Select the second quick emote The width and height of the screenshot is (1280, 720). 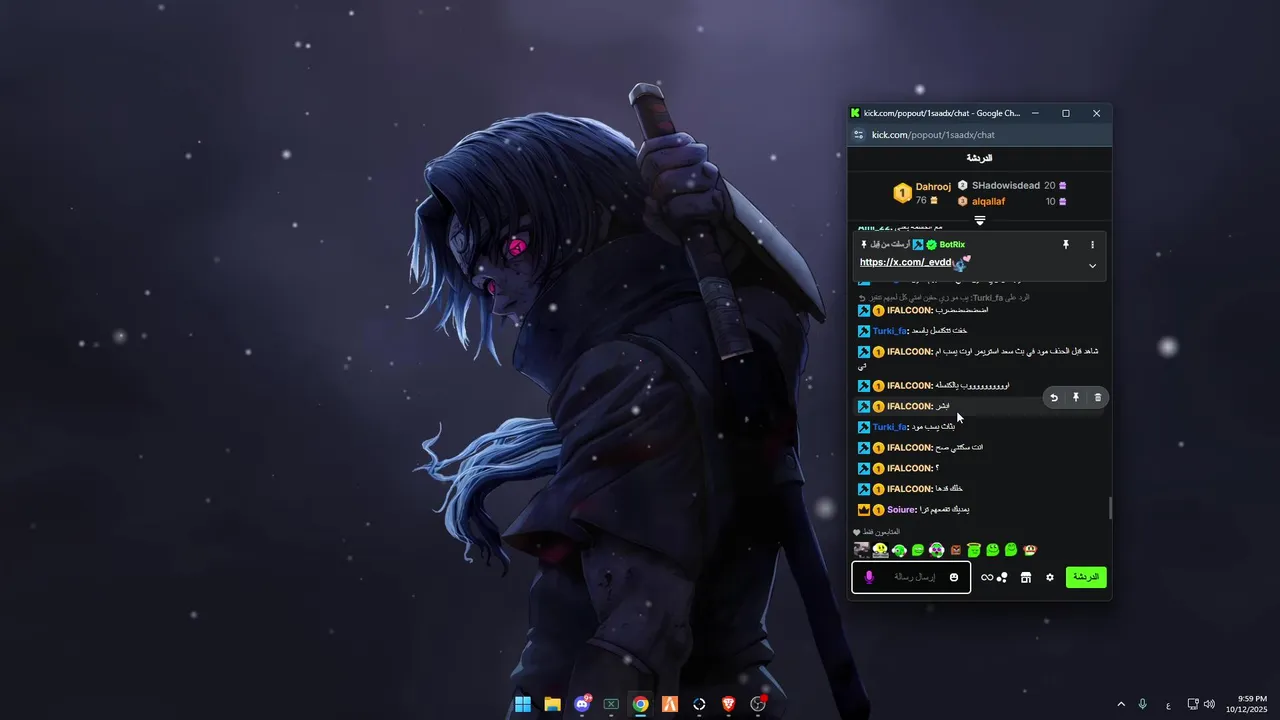click(880, 550)
